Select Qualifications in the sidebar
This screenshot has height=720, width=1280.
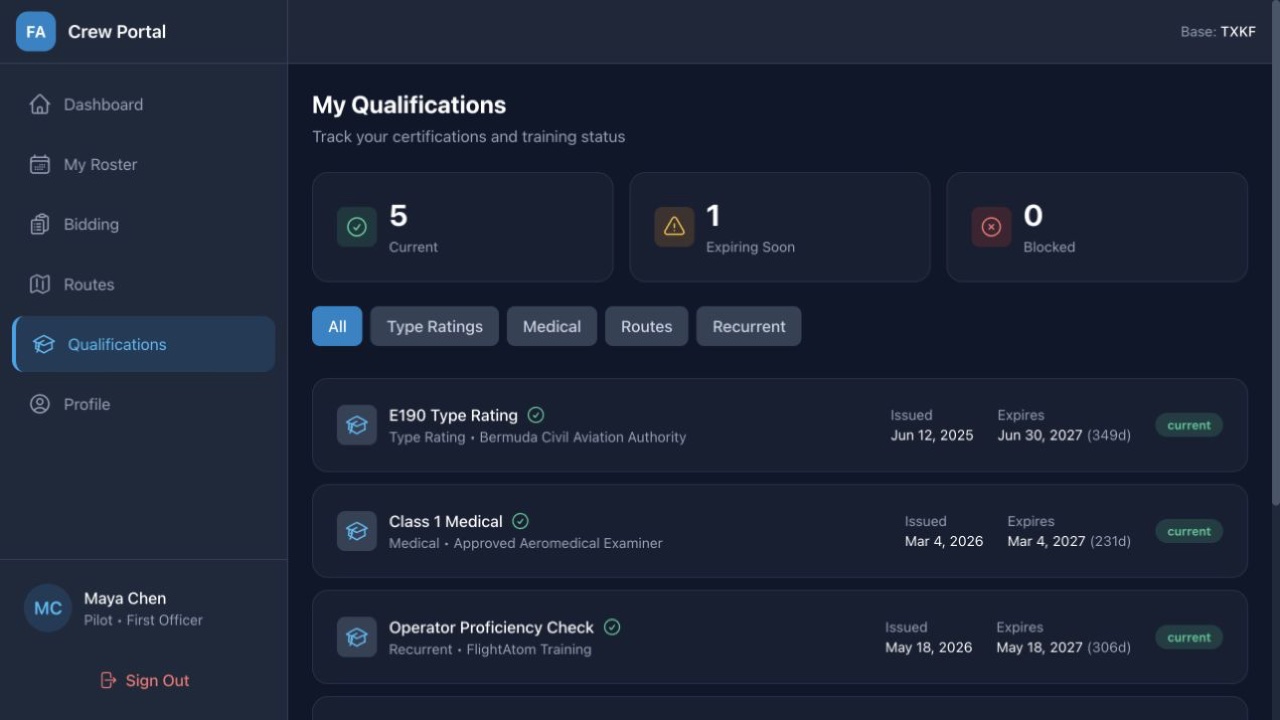143,344
